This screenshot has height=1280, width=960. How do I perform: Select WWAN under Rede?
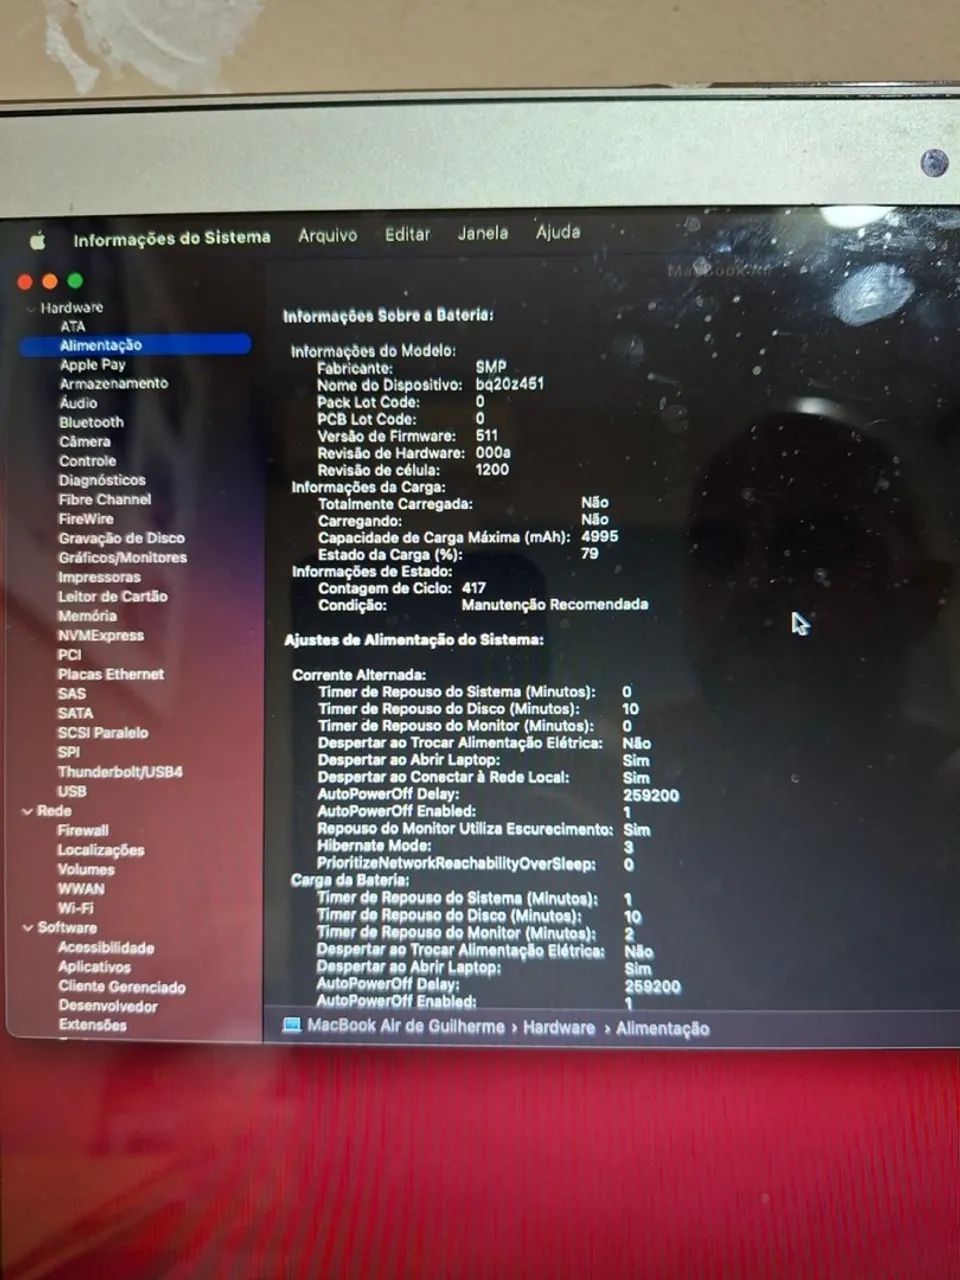pyautogui.click(x=81, y=889)
